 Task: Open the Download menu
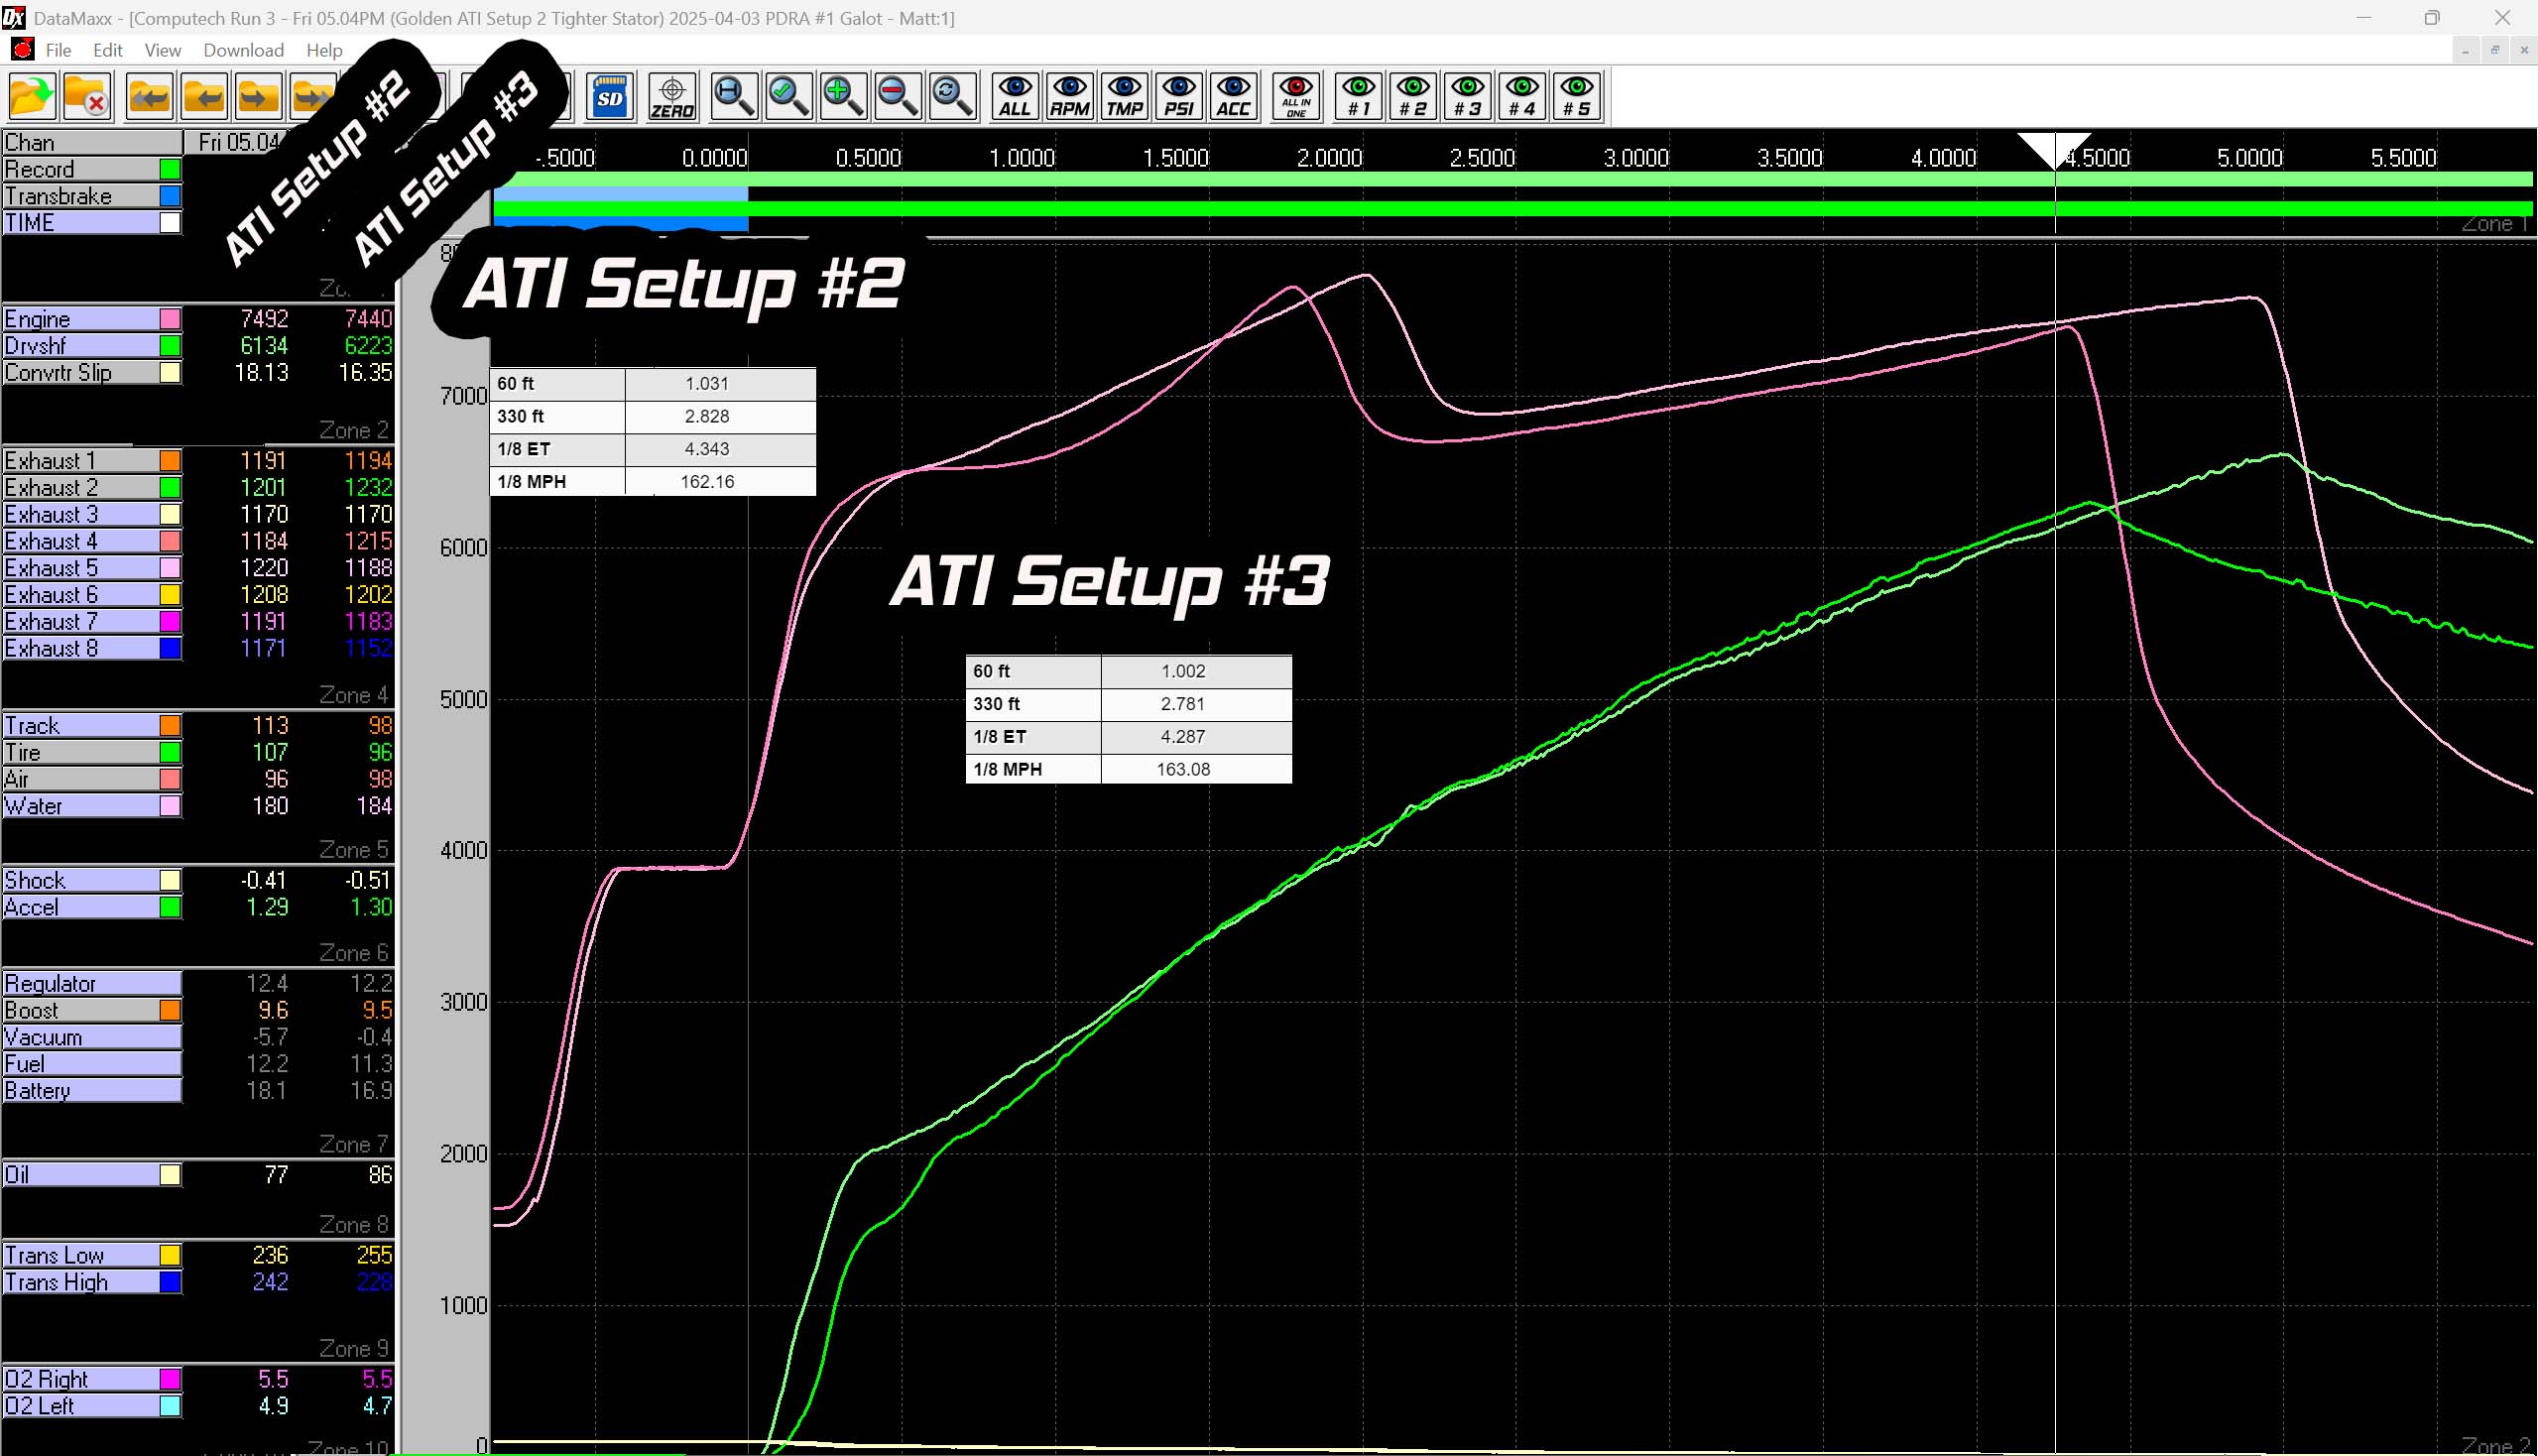point(243,50)
